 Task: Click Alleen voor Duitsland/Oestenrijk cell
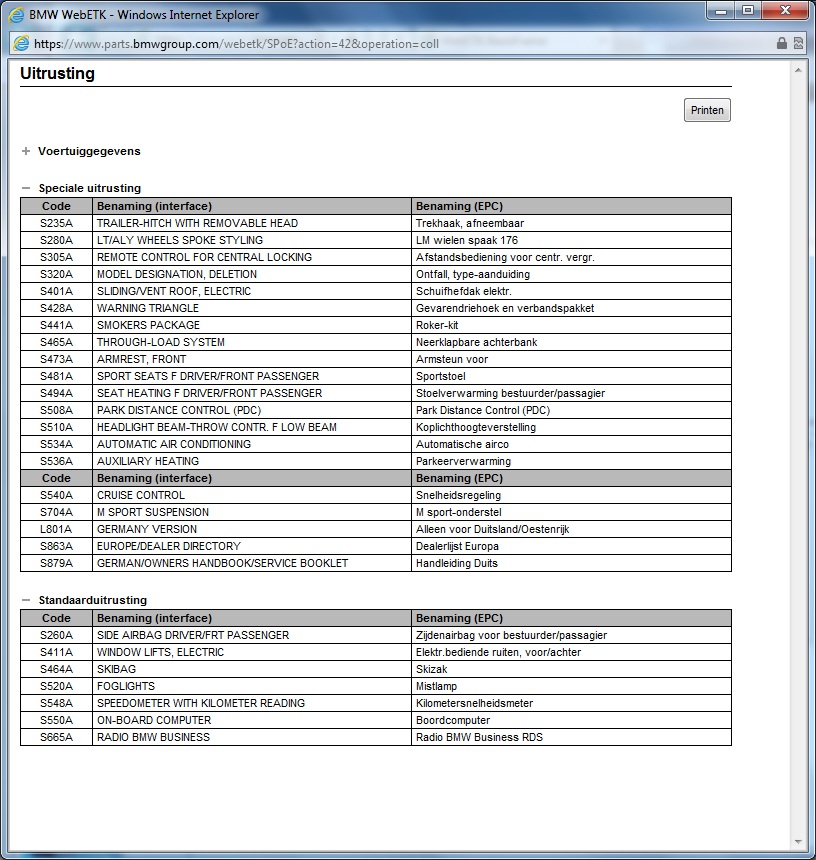coord(571,529)
